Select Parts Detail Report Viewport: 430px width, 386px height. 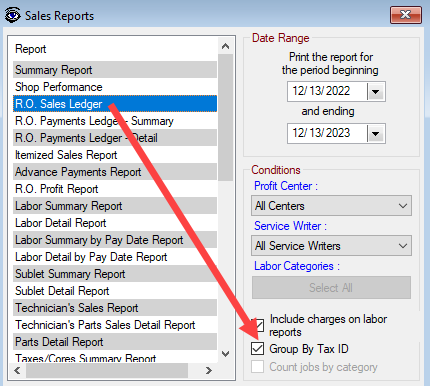pyautogui.click(x=115, y=342)
